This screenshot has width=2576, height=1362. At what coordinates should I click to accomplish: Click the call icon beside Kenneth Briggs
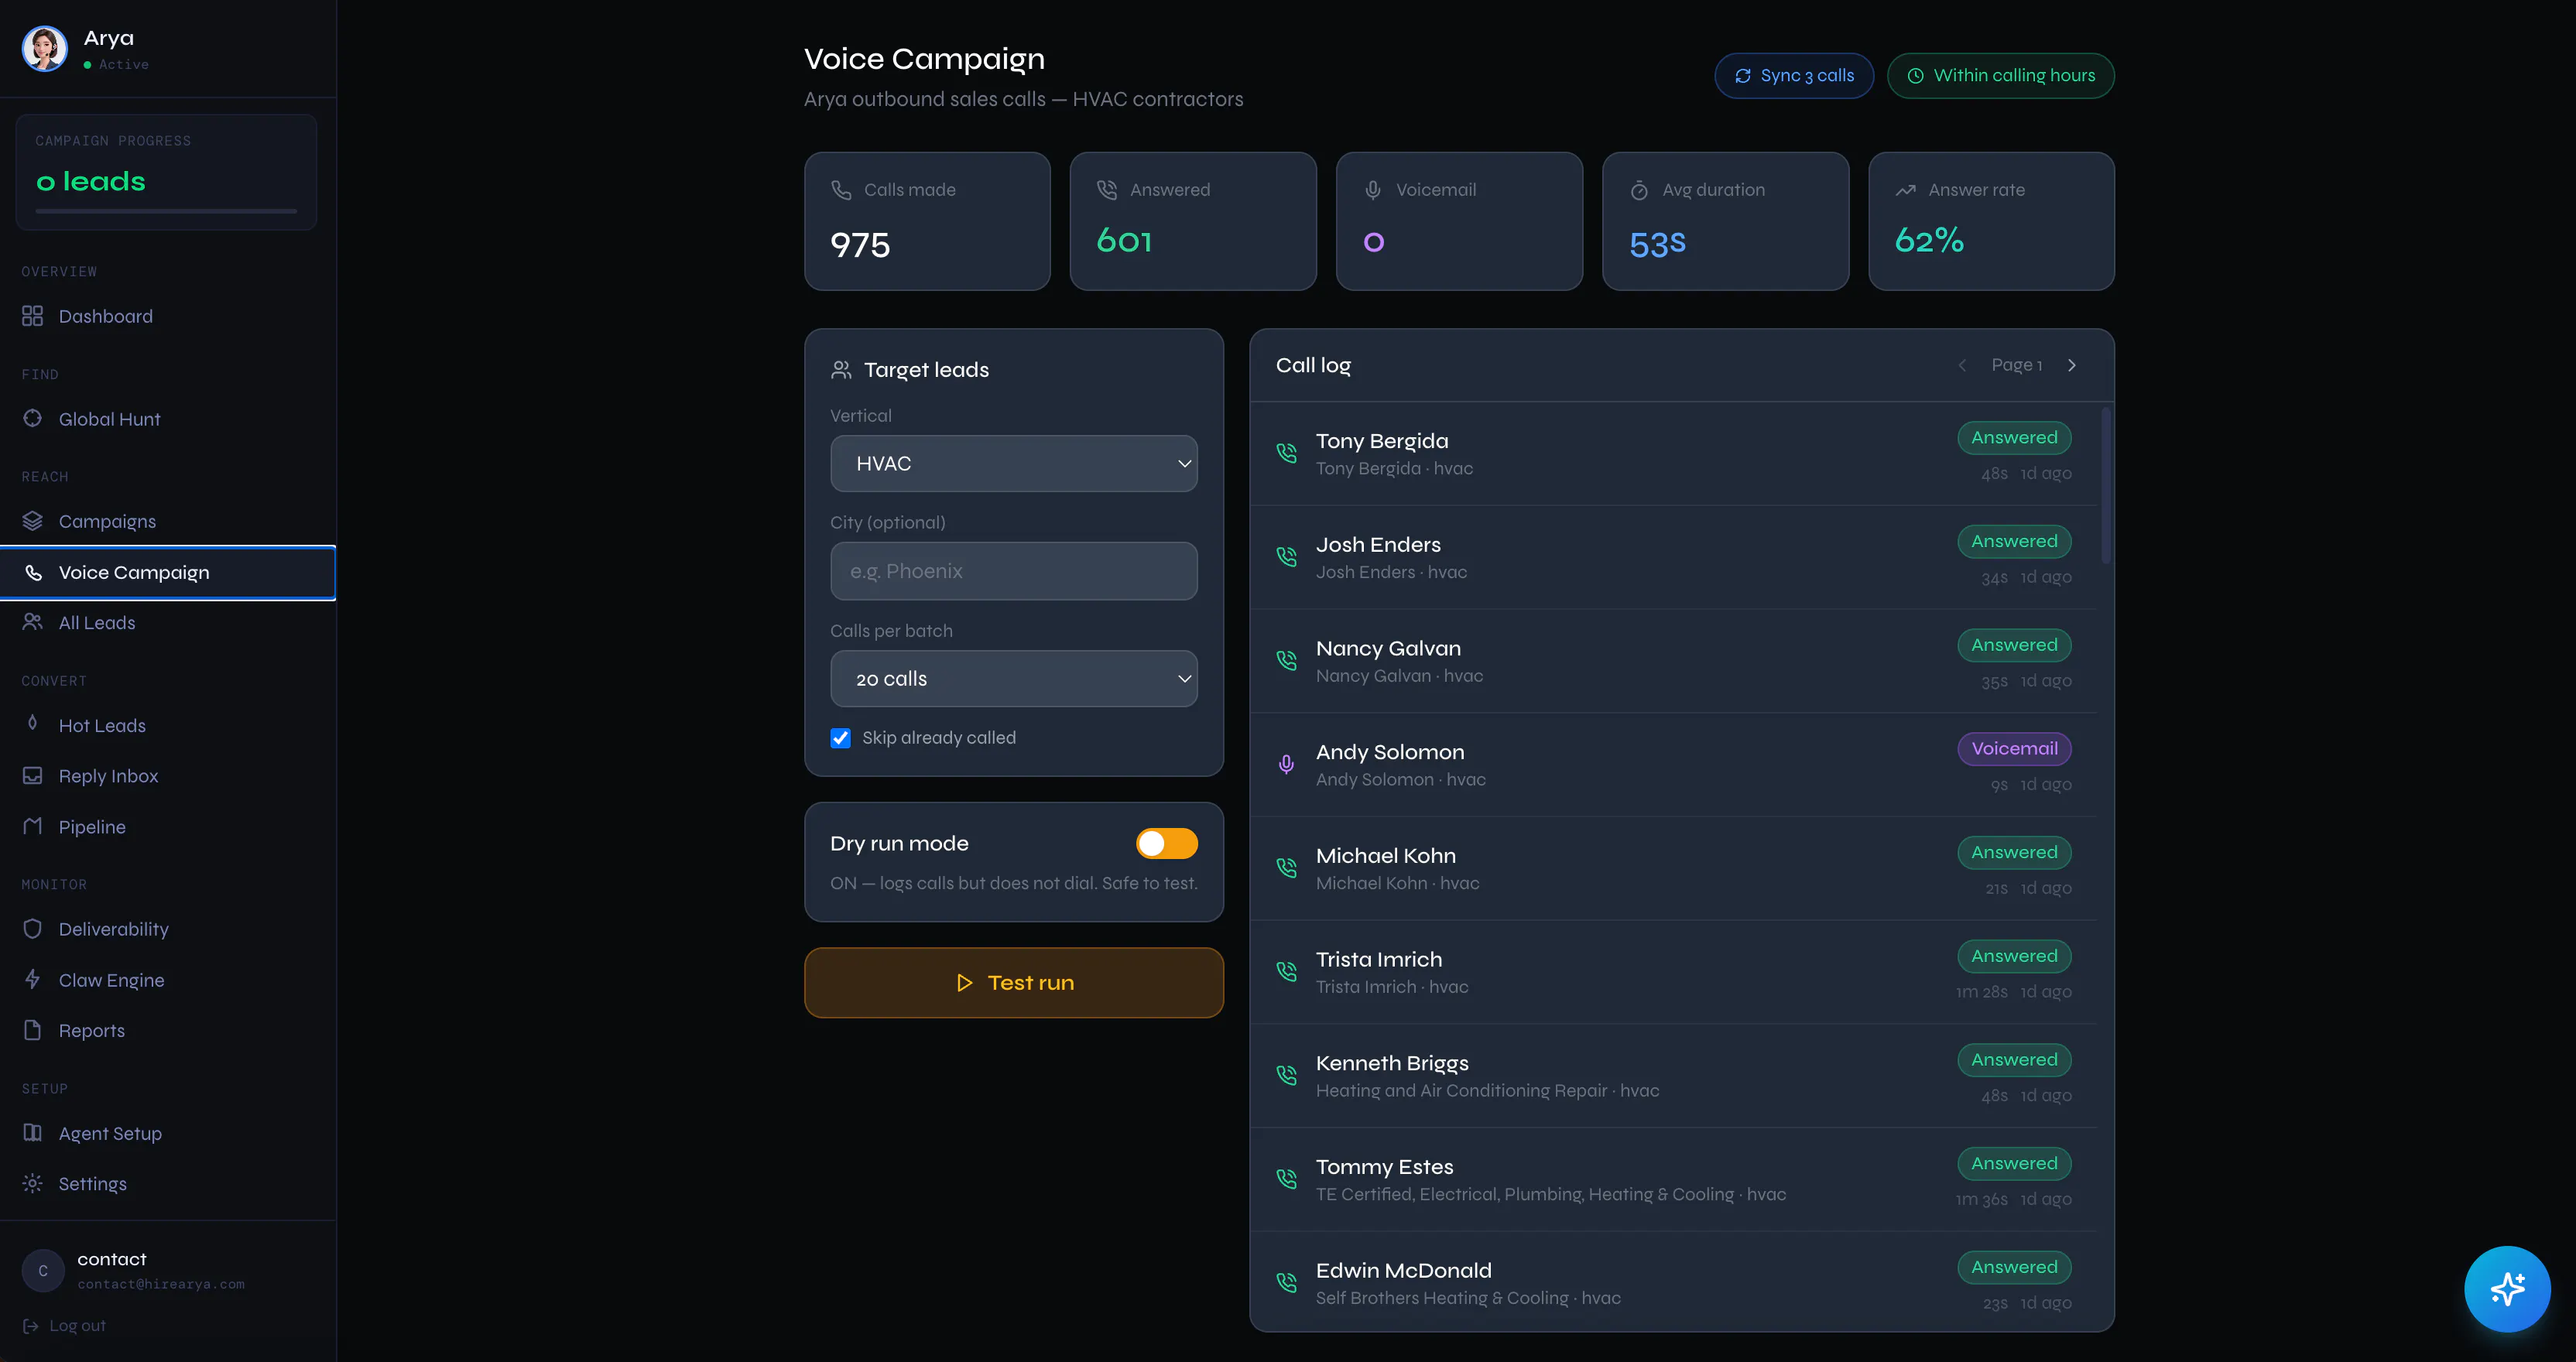tap(1287, 1075)
